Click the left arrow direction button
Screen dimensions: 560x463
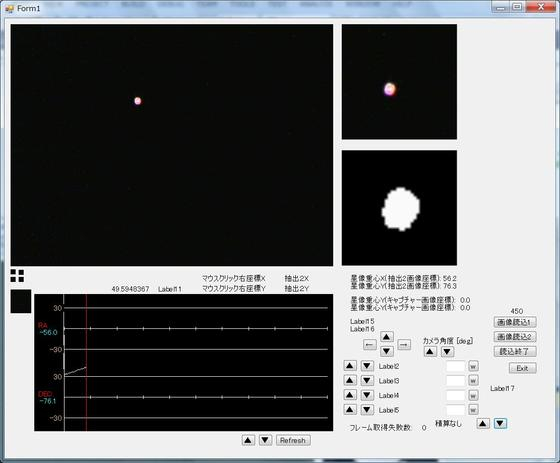pos(370,344)
